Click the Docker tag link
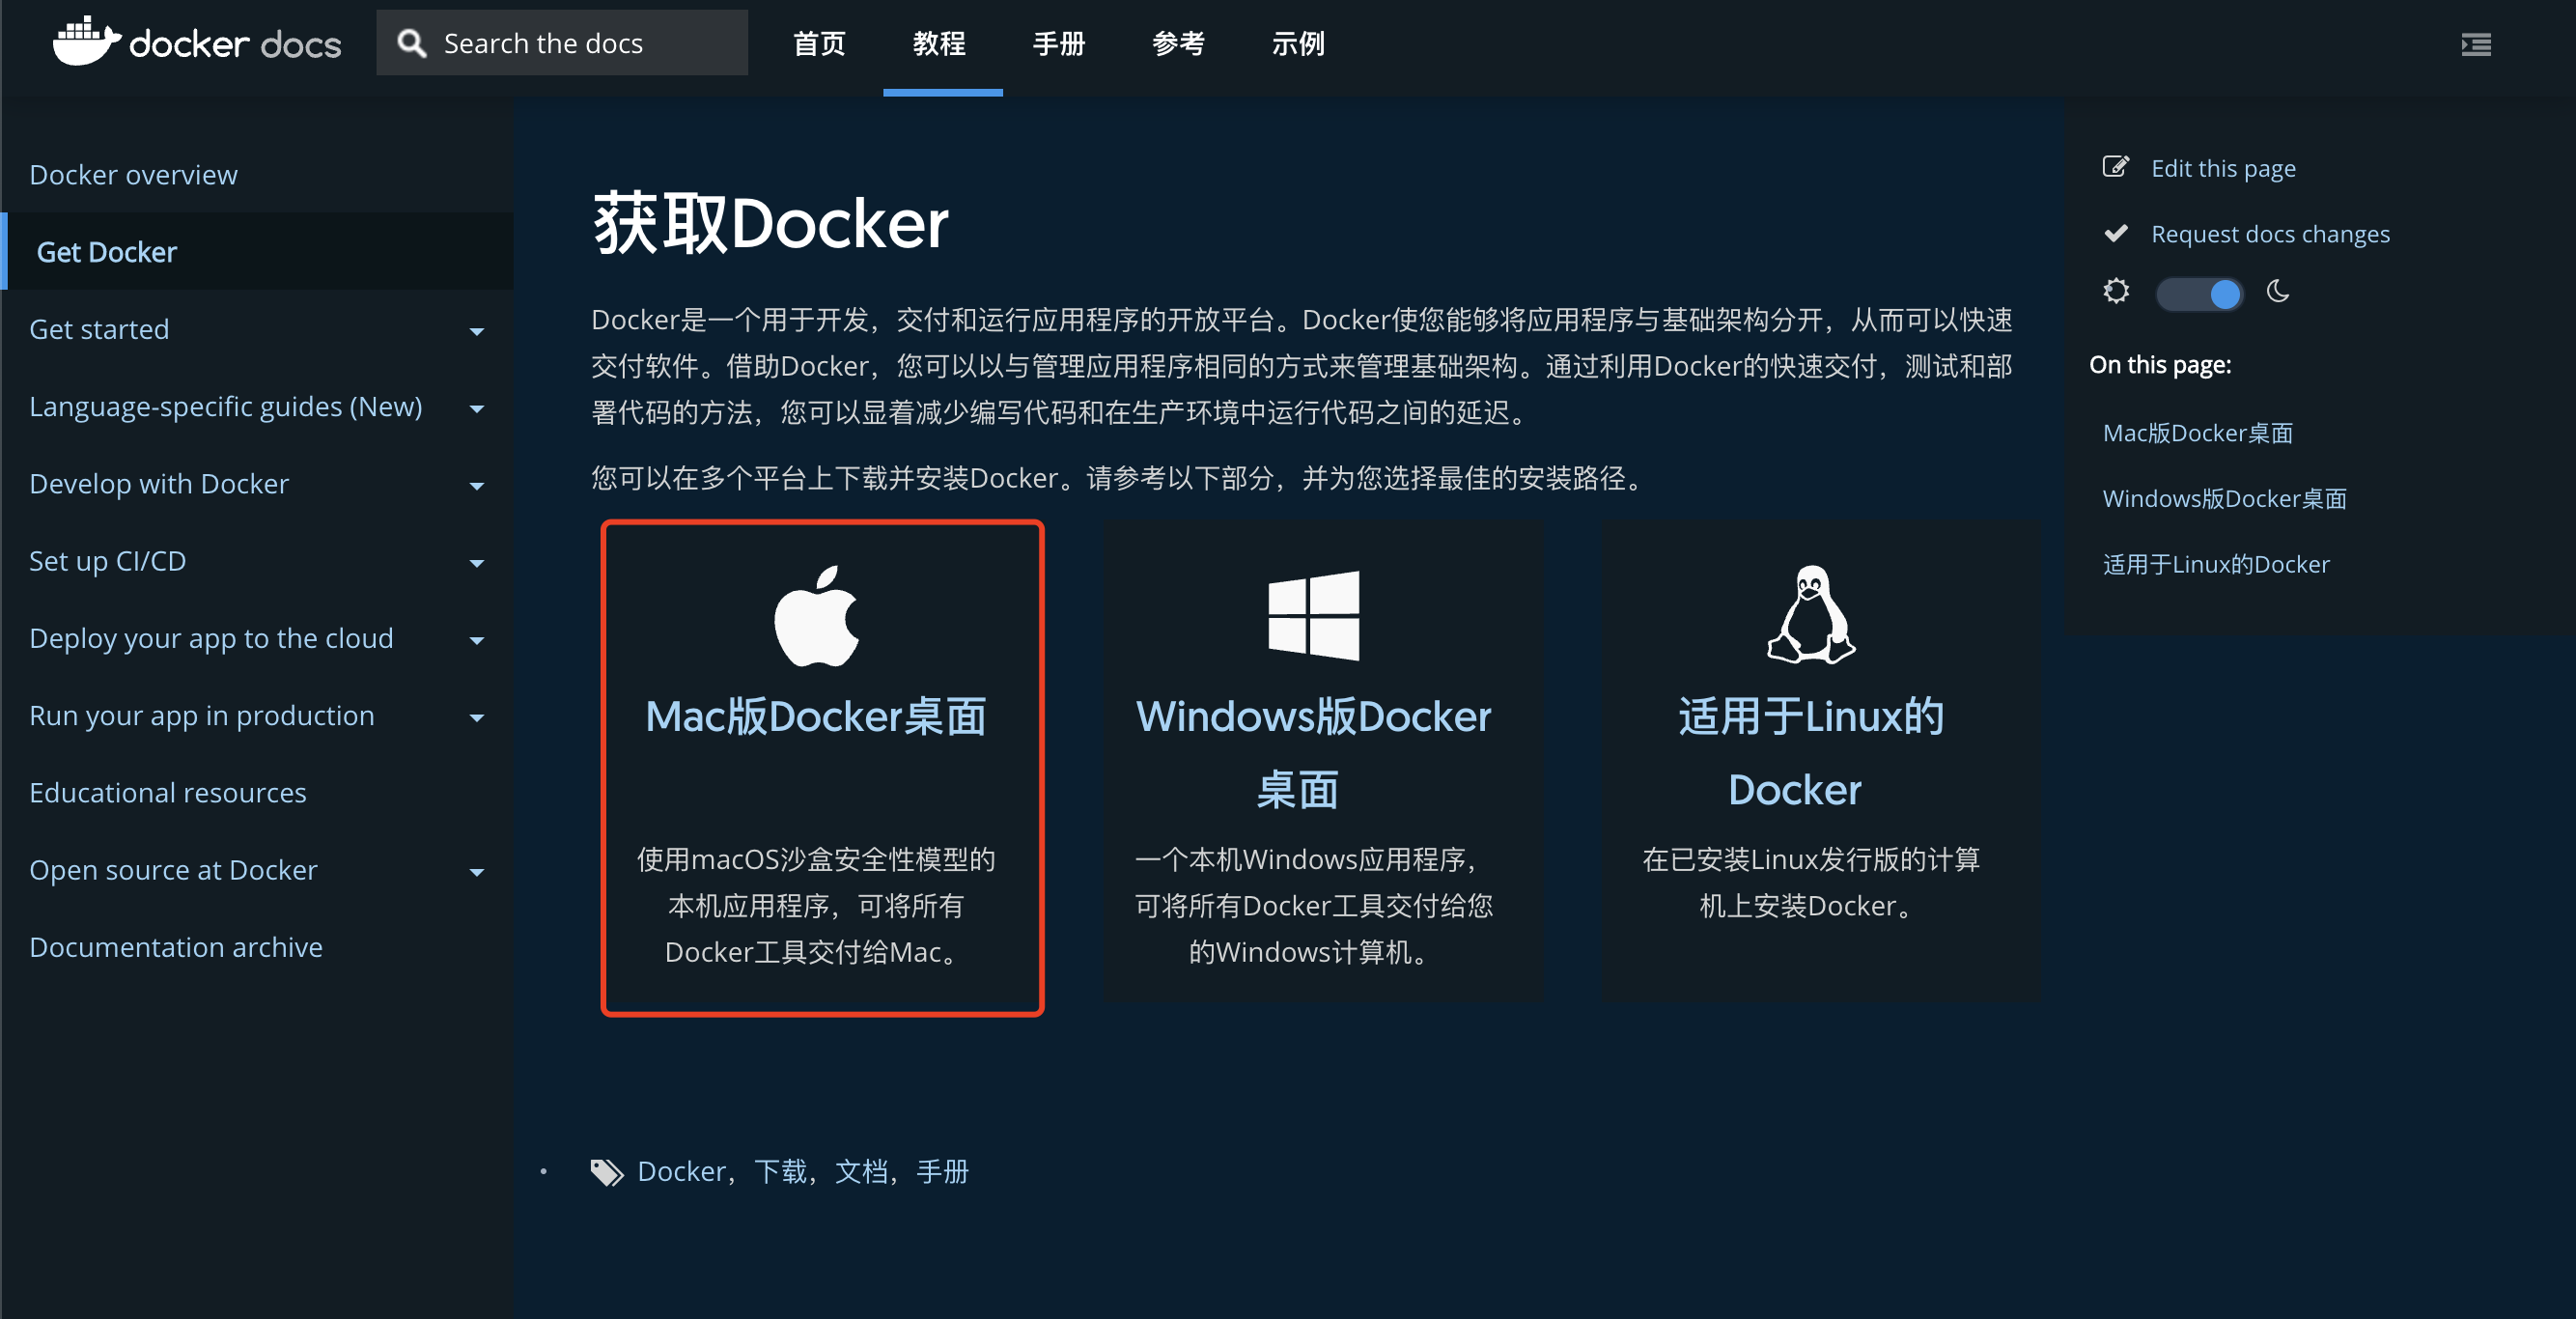Screen dimensions: 2576x1319 (681, 1172)
